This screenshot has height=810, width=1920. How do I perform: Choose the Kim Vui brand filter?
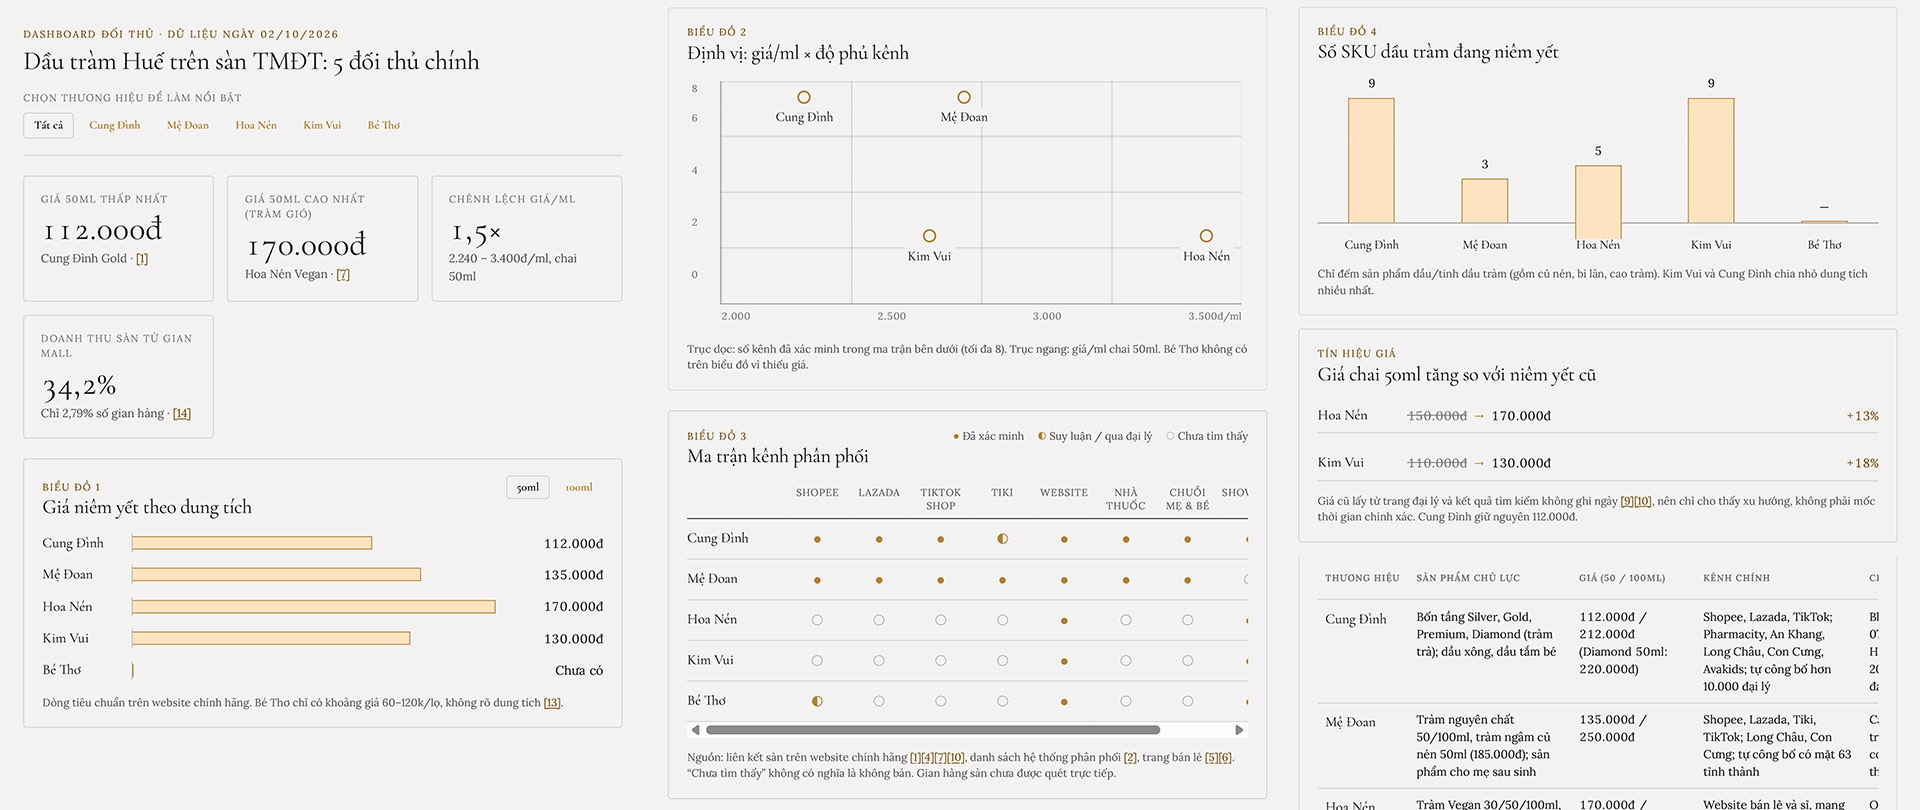[322, 126]
